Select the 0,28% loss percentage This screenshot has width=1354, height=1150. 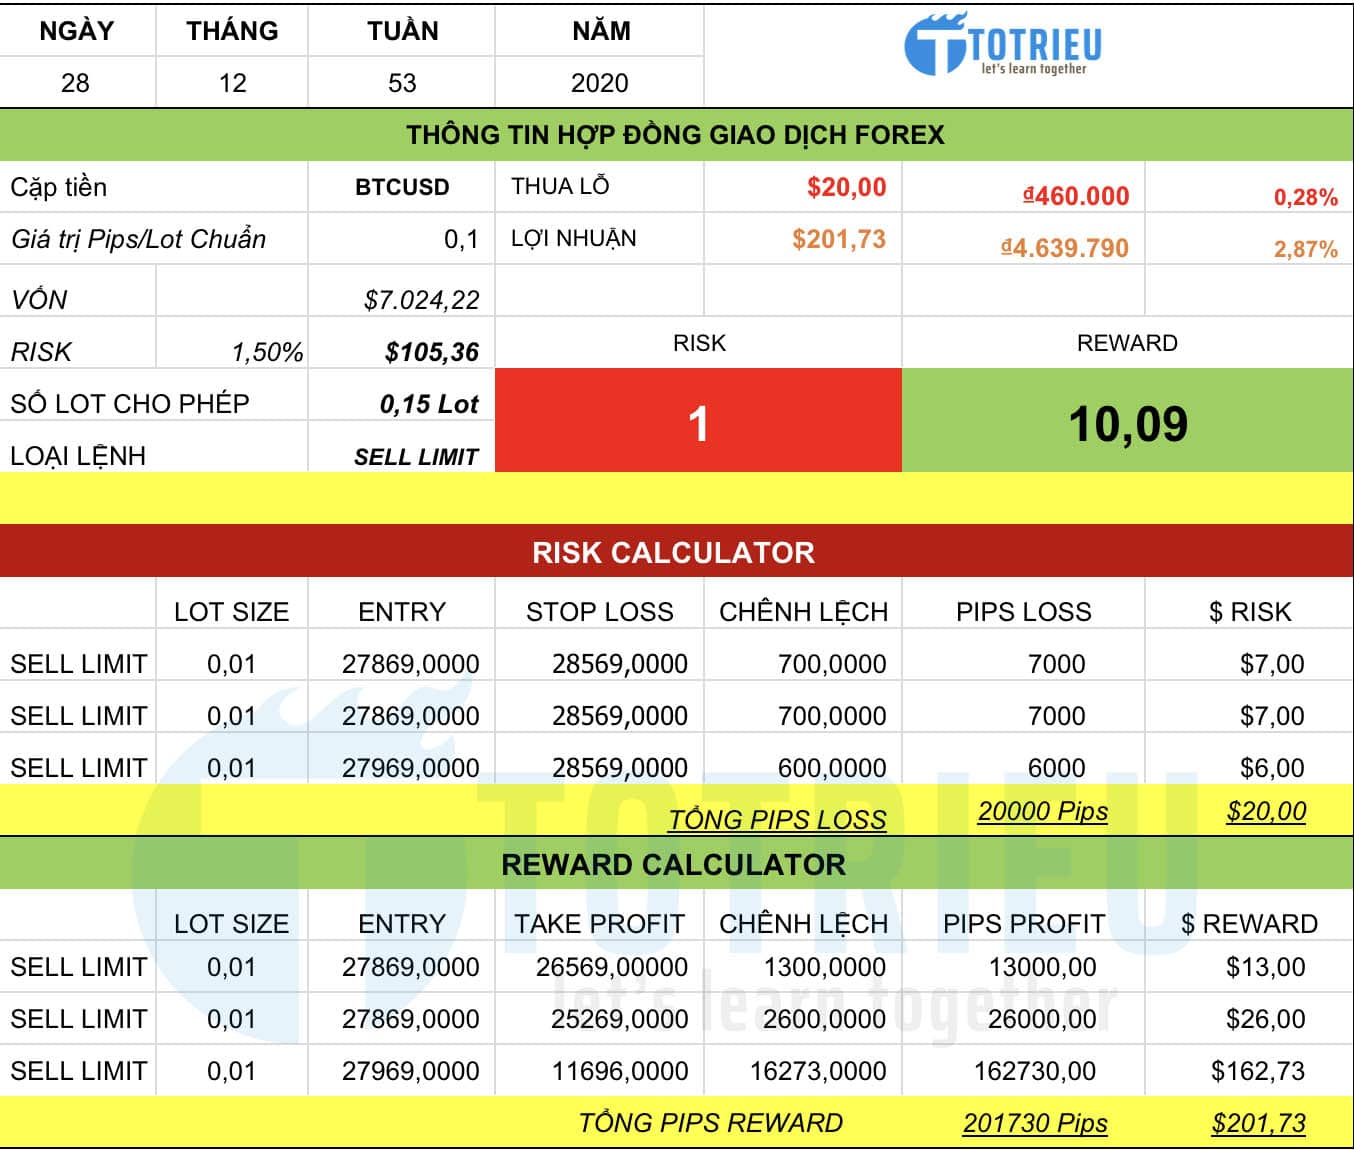[x=1305, y=197]
